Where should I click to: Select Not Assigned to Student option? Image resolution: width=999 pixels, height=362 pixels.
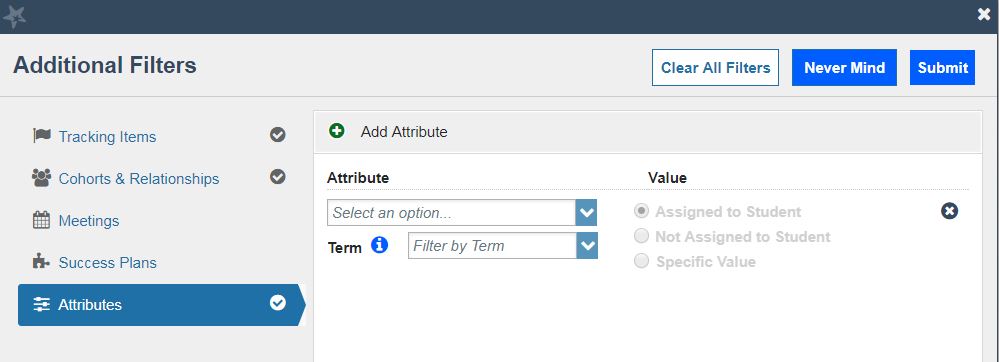click(x=642, y=236)
